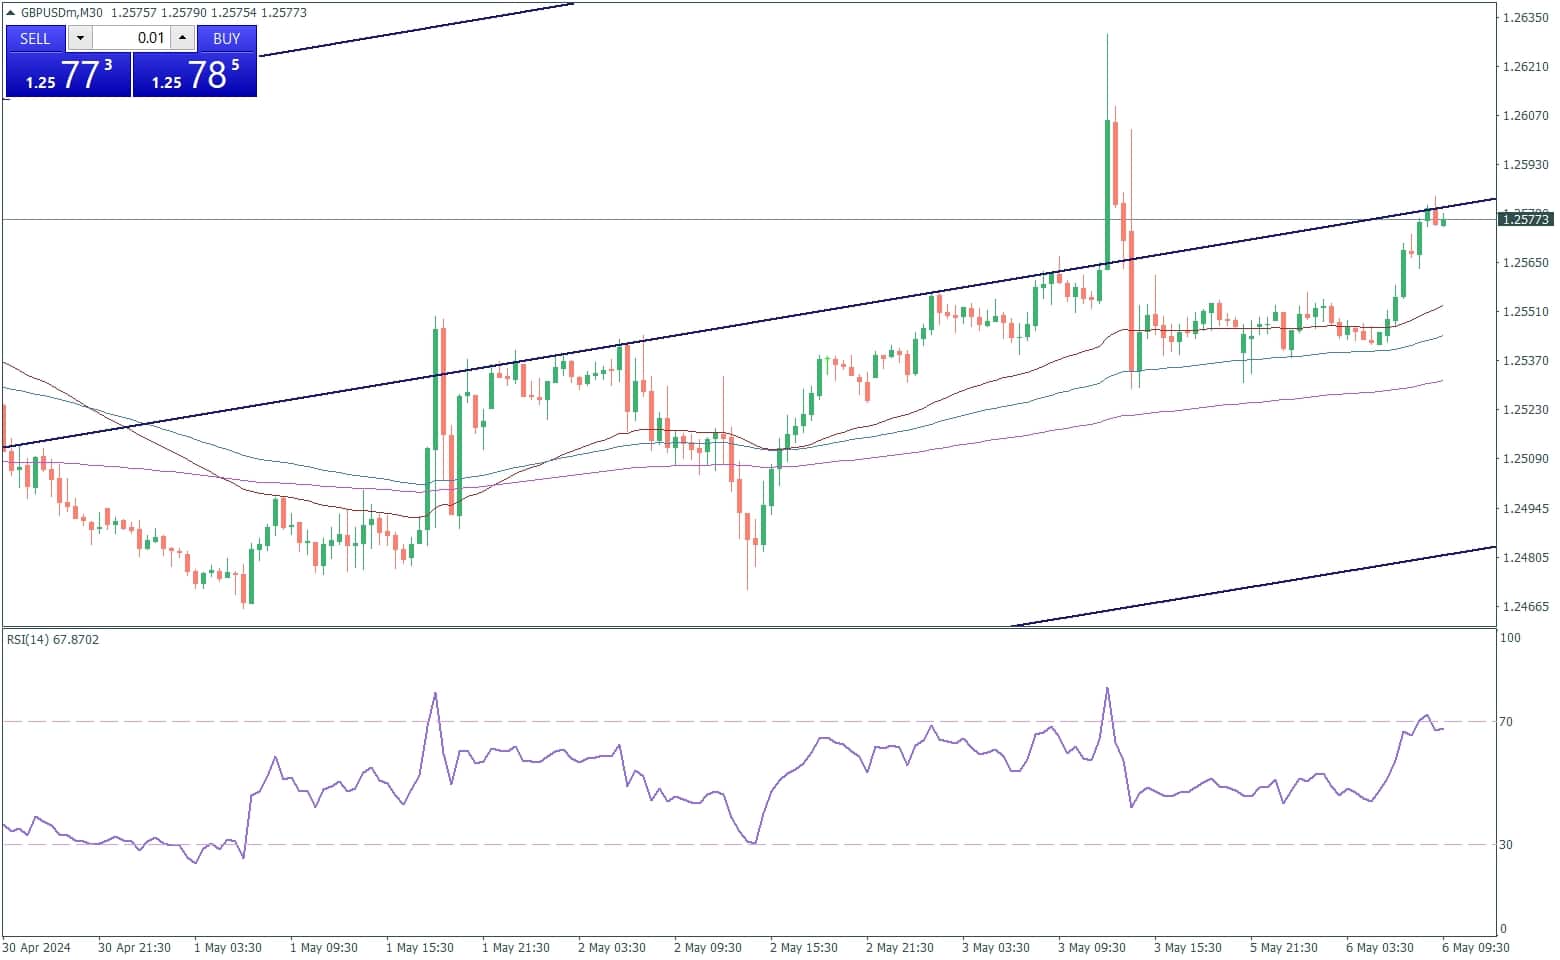Click the 1.25650 price axis label
Image resolution: width=1560 pixels, height=960 pixels.
(1526, 263)
